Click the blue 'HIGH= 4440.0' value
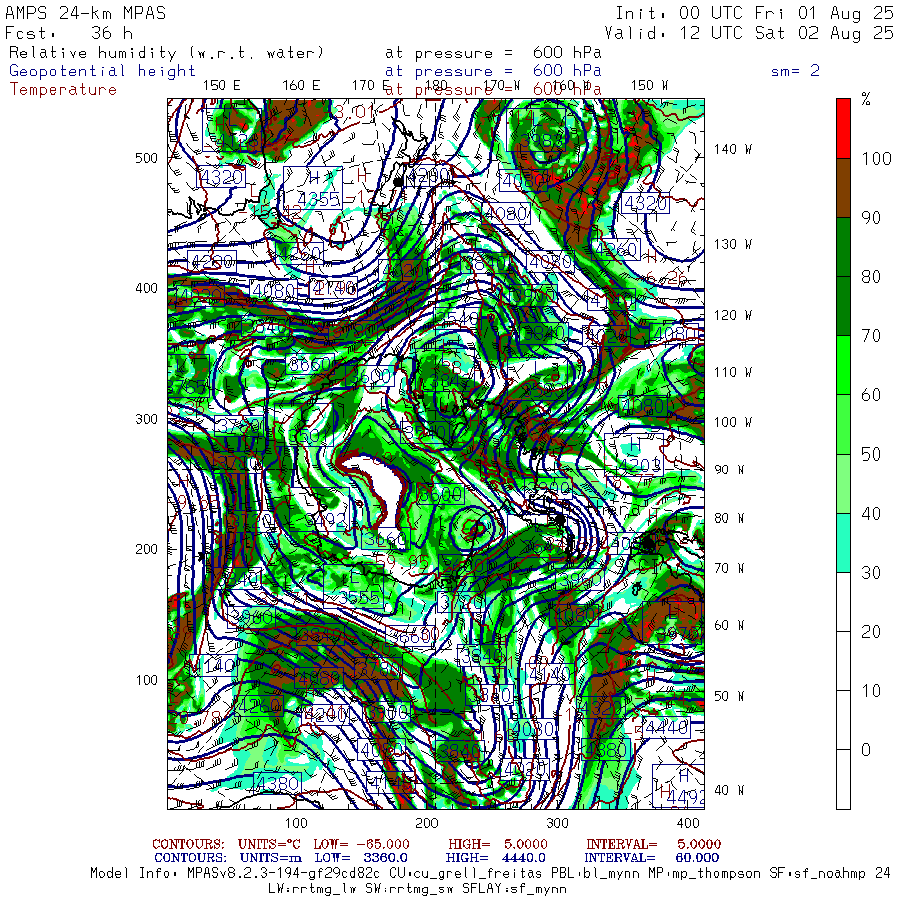The image size is (900, 900). tap(495, 858)
